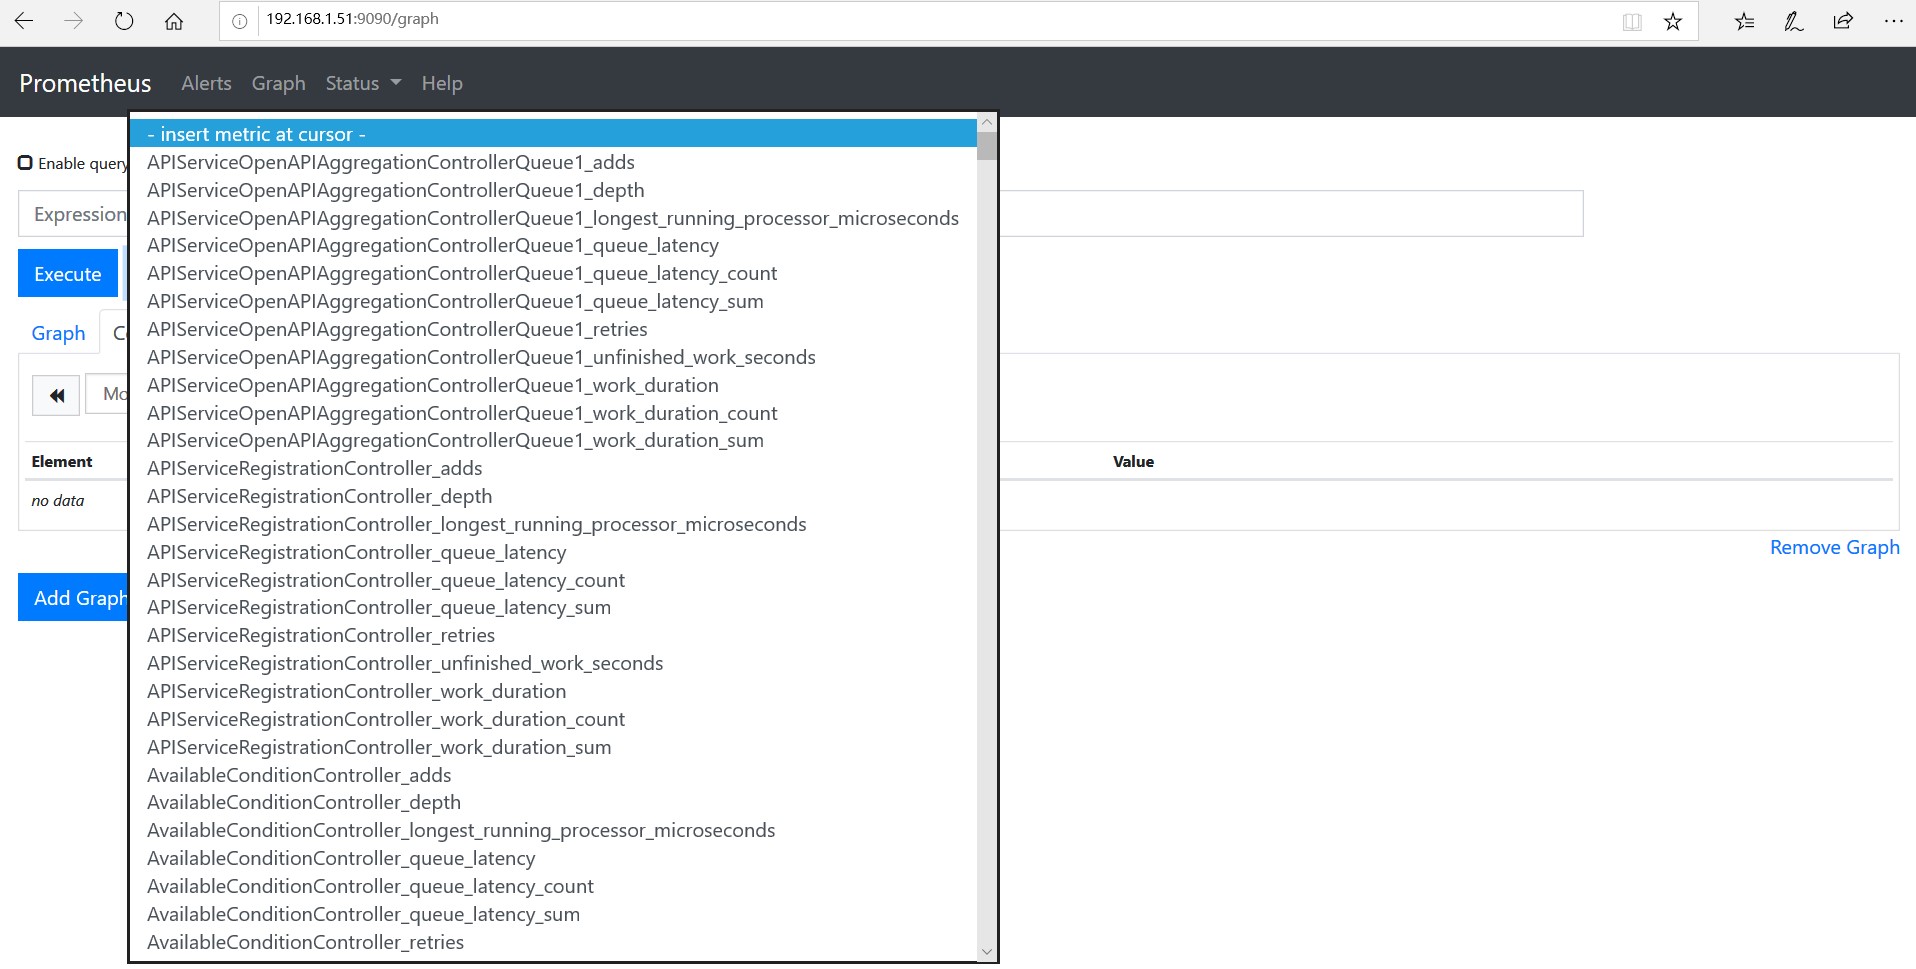Open the favorites hub
Image resolution: width=1916 pixels, height=969 pixels.
coord(1745,21)
